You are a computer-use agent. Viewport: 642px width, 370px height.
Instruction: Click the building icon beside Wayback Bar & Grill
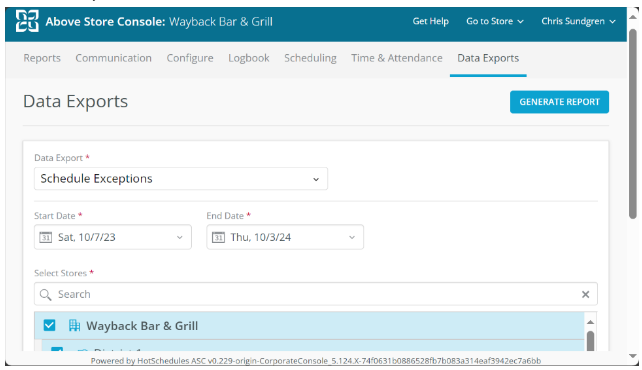[74, 325]
